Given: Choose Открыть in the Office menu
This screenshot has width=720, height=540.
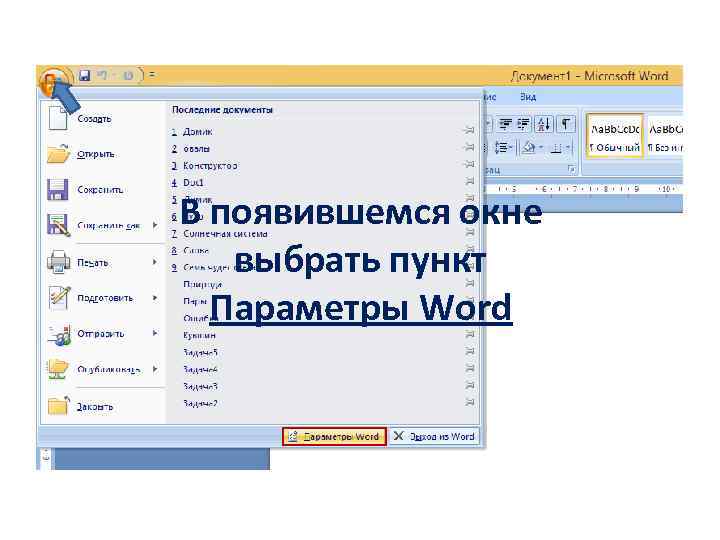Looking at the screenshot, I should coord(96,154).
